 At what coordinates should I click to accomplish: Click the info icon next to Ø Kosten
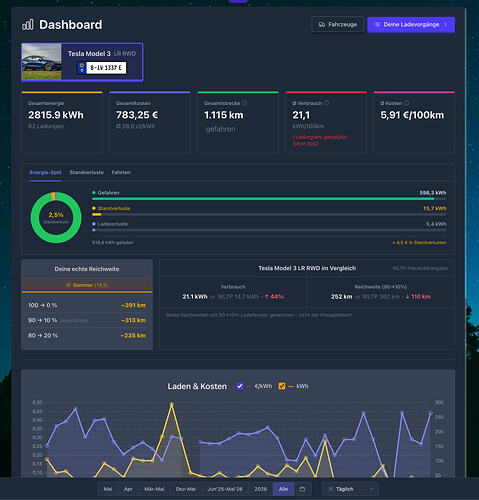tap(406, 103)
